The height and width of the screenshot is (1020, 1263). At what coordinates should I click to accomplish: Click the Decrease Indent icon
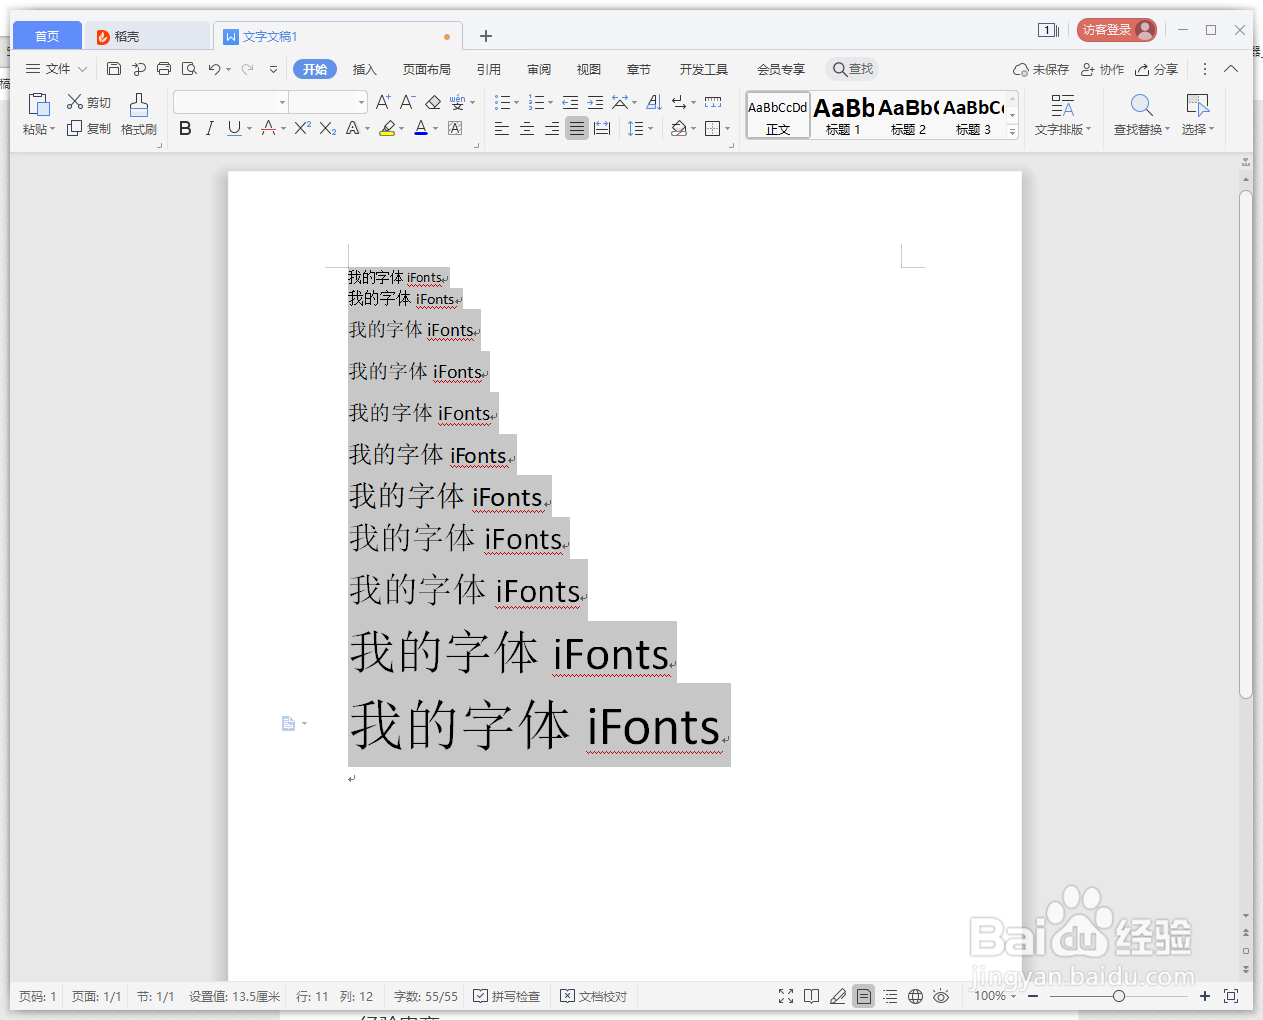(570, 102)
